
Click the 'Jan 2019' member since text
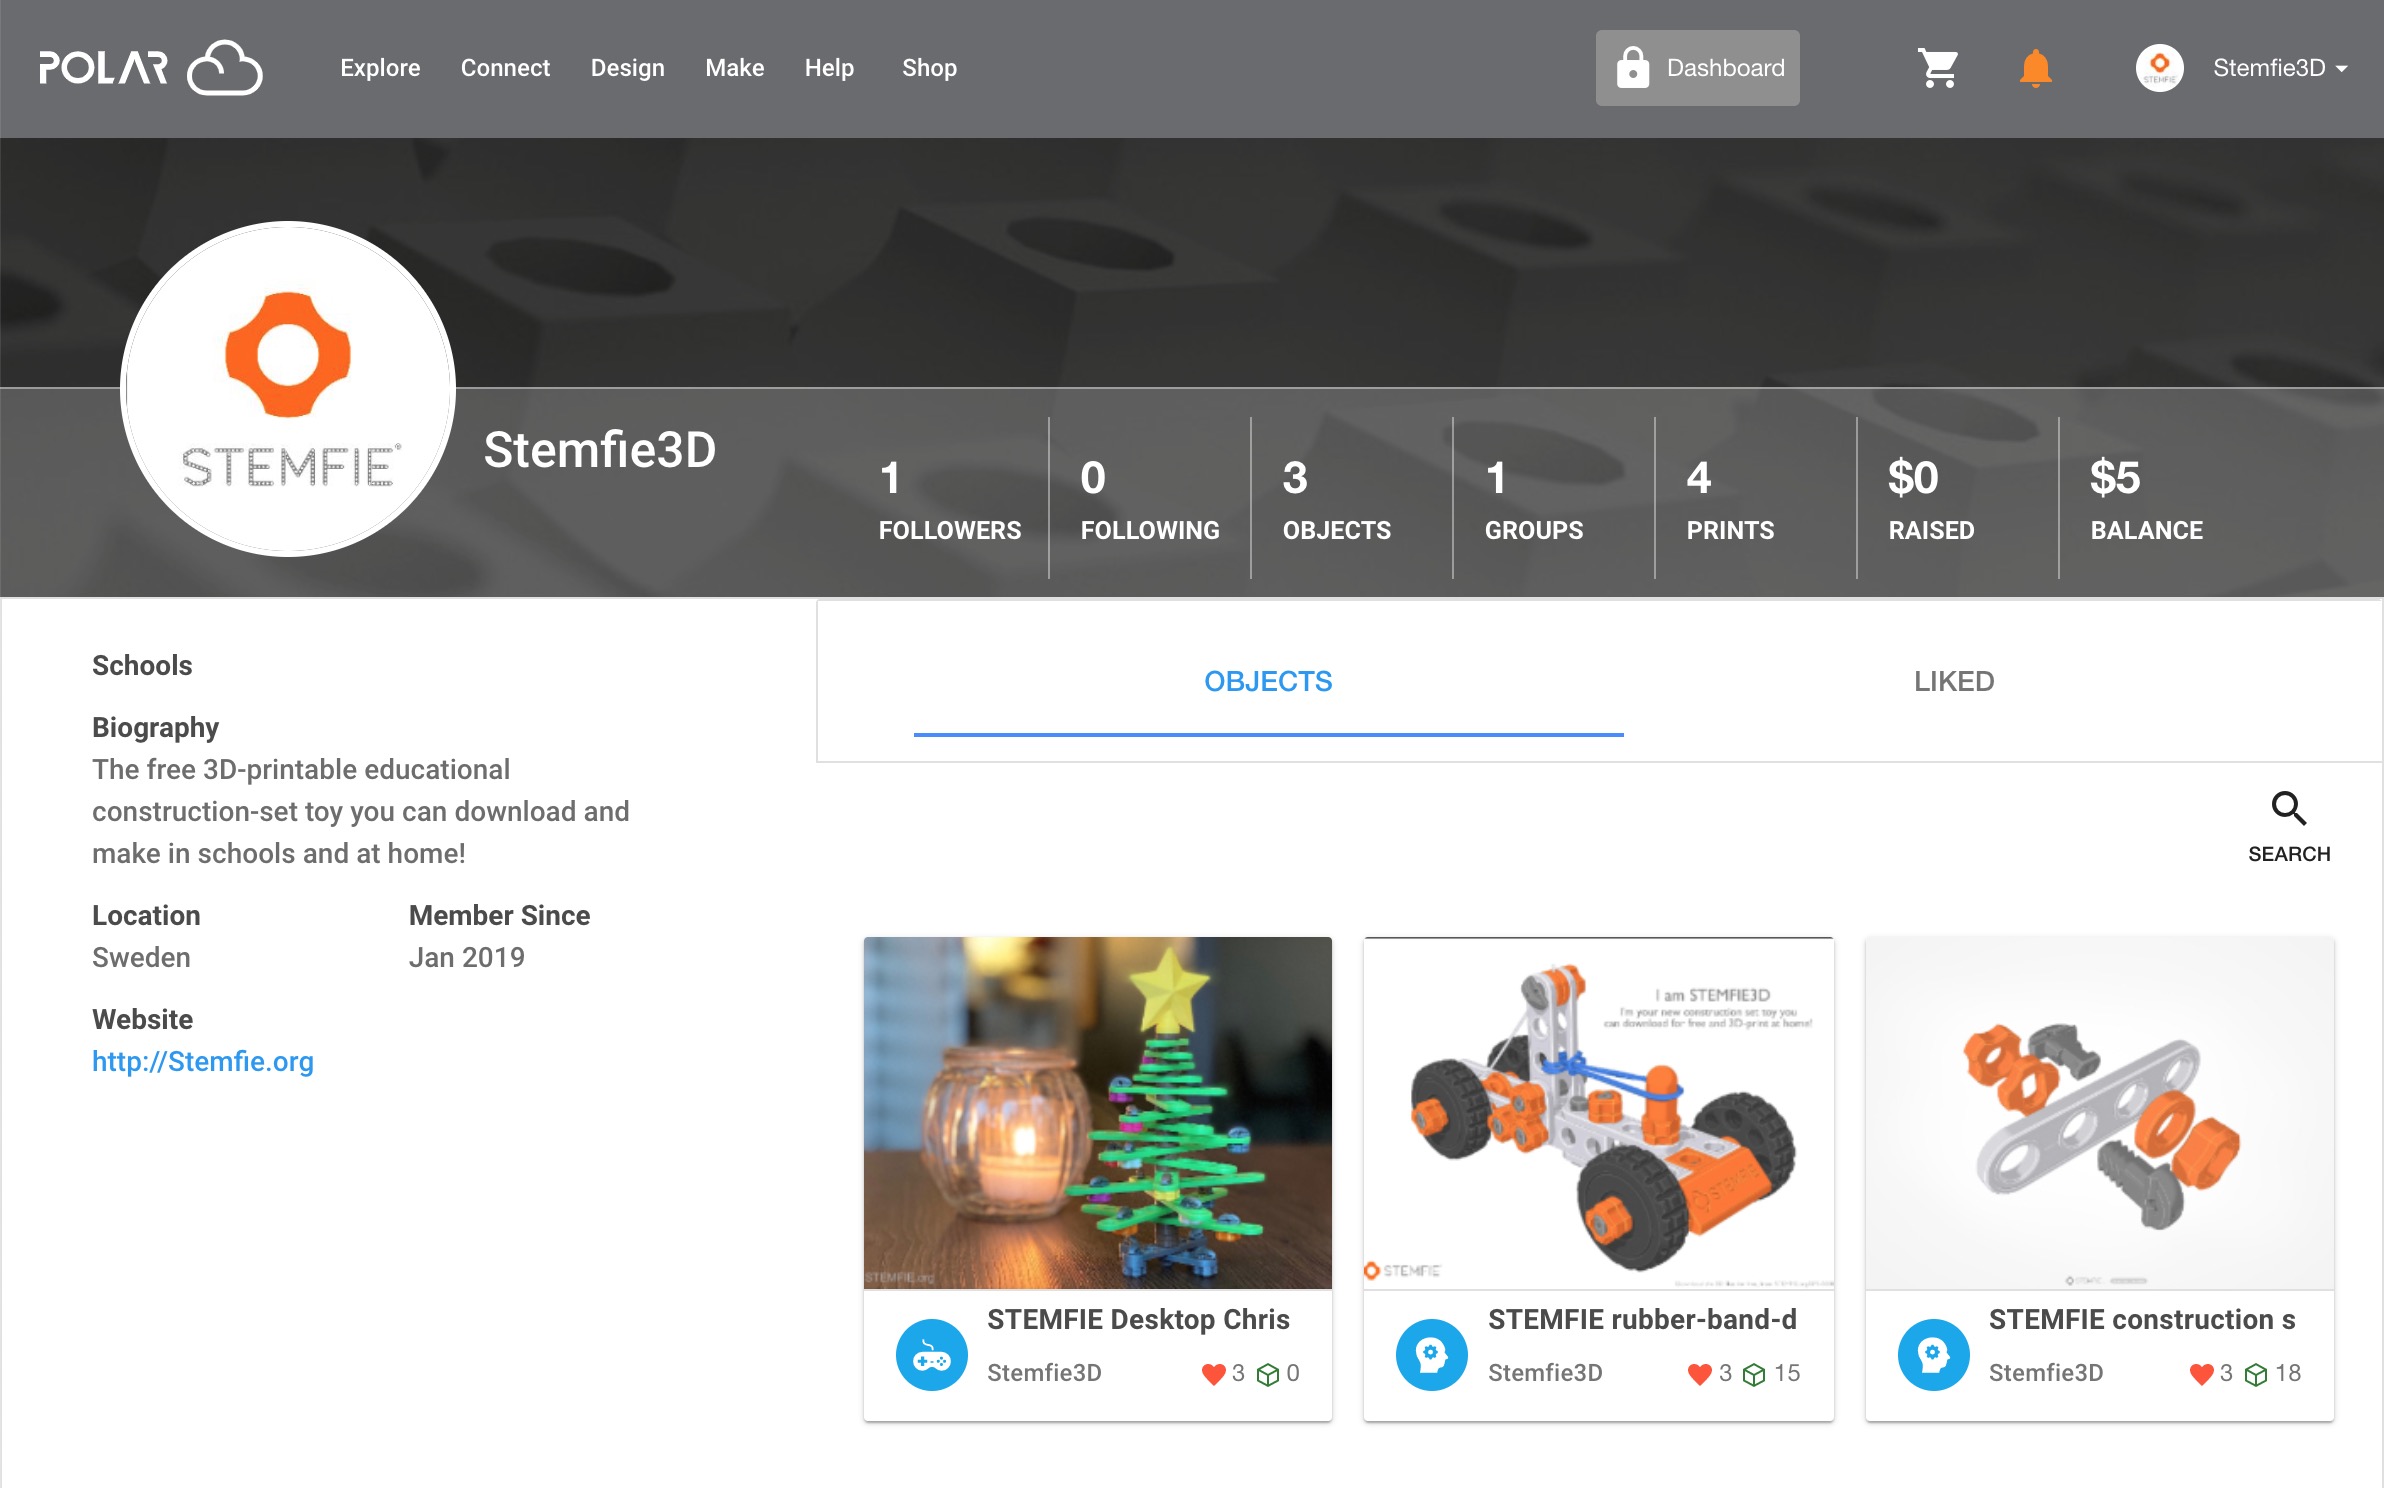[466, 958]
